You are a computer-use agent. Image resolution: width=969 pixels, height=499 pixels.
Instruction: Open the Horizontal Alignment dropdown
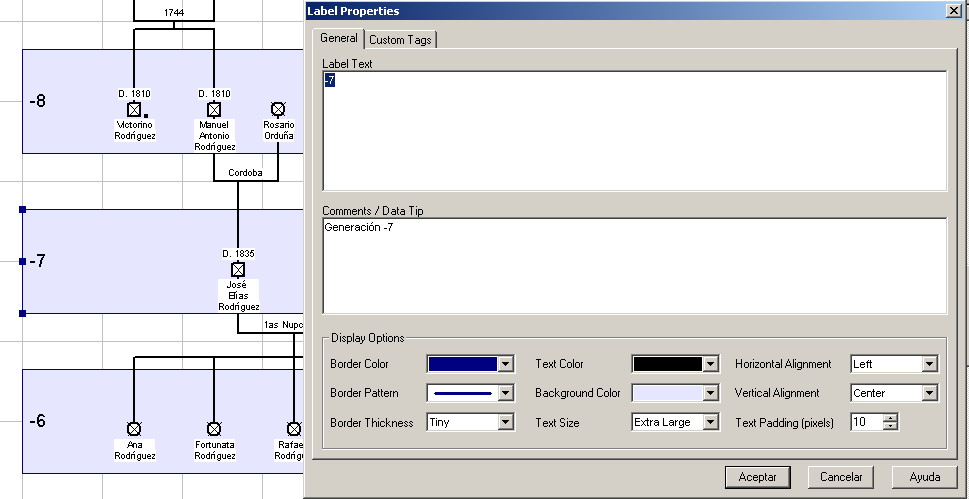(x=929, y=365)
